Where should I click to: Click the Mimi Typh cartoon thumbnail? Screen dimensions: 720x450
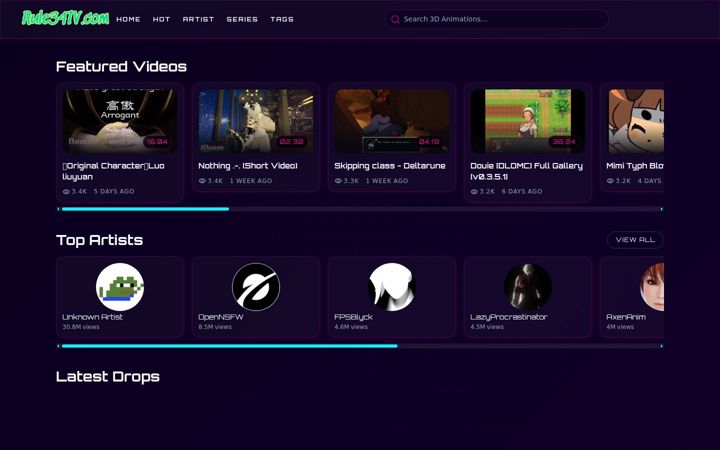636,121
